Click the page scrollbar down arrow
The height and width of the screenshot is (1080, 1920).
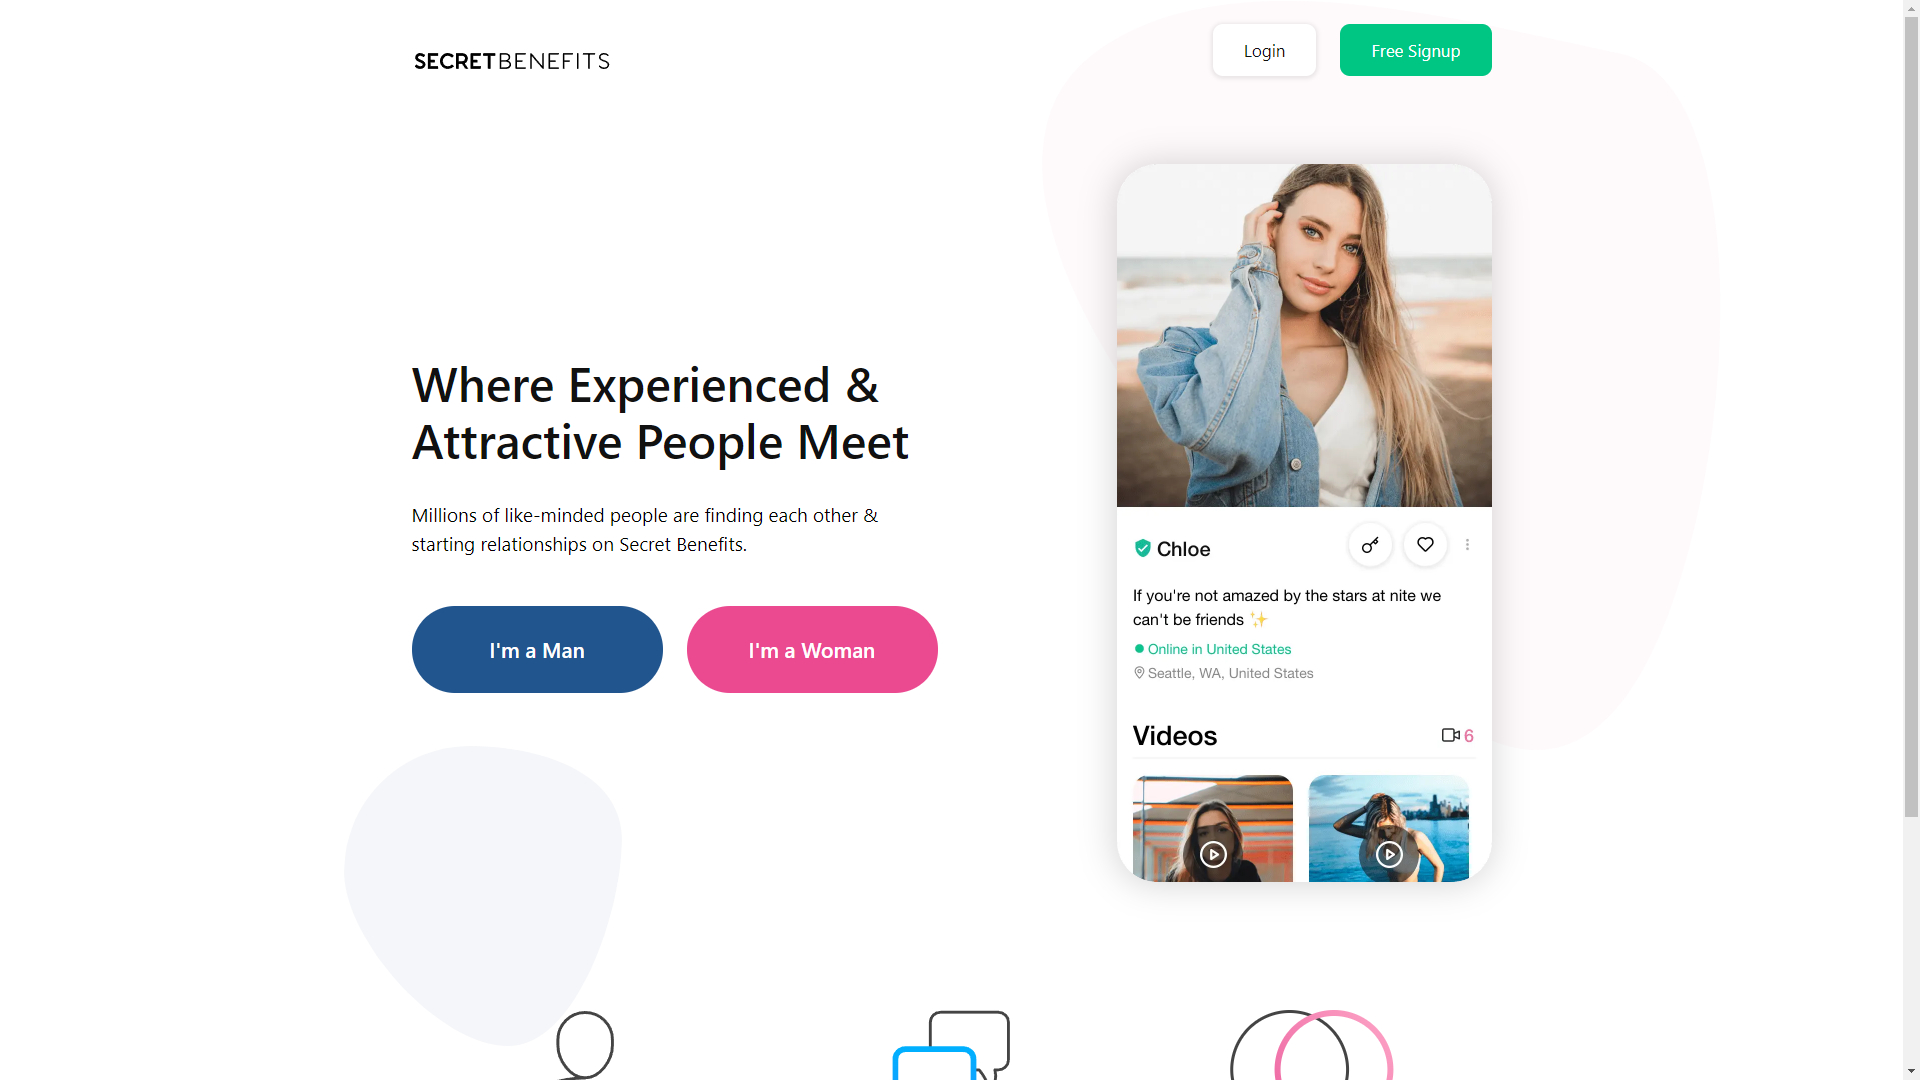click(1911, 1071)
